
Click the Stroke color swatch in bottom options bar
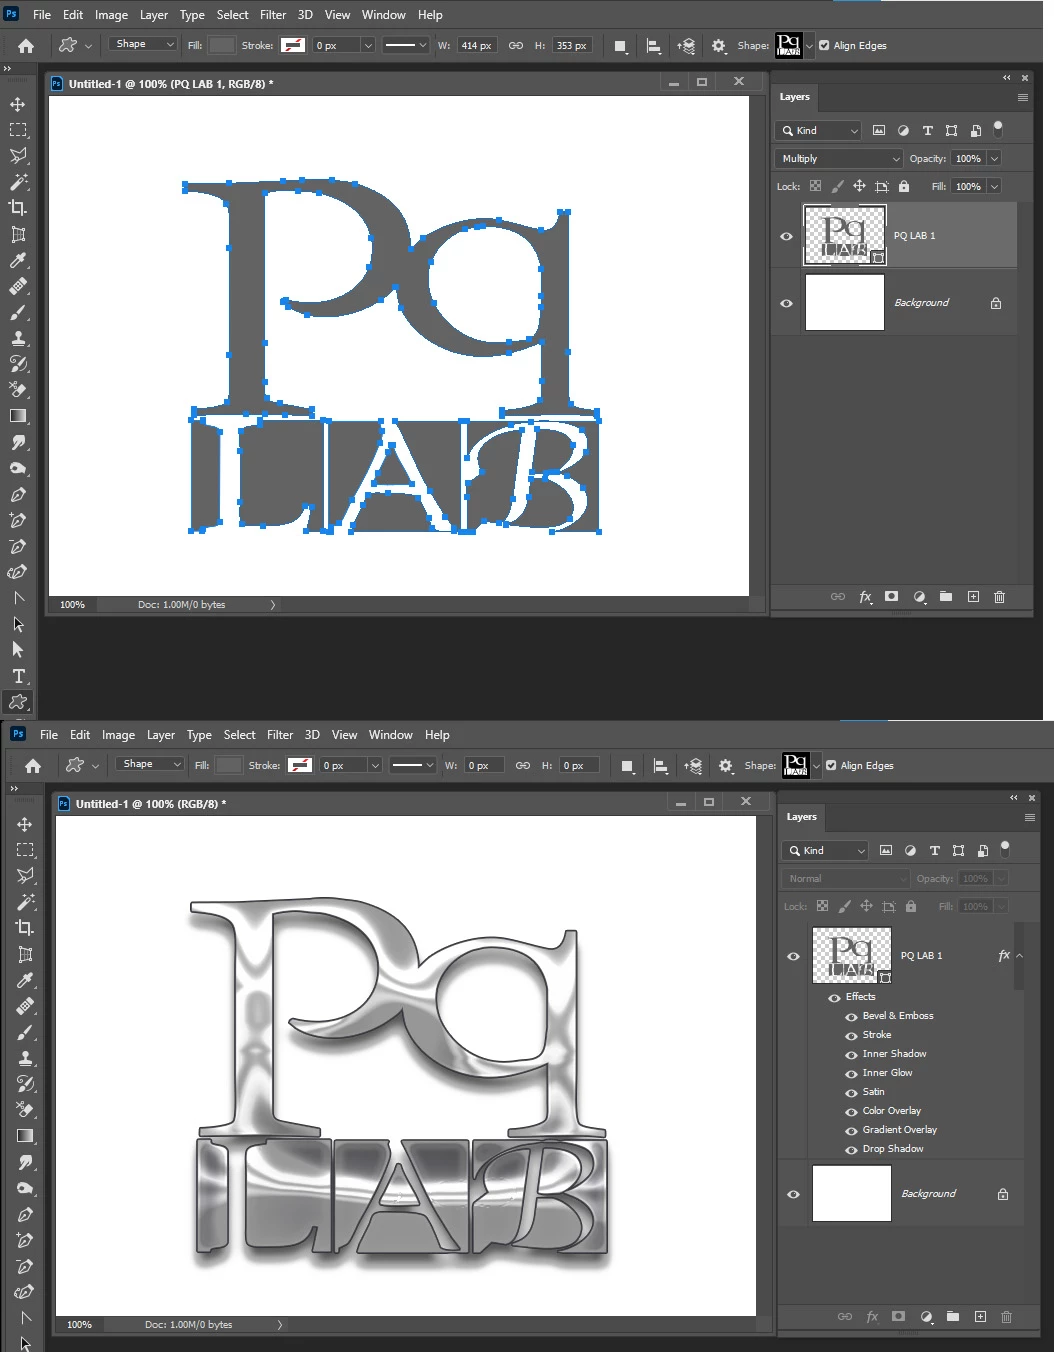(x=300, y=765)
